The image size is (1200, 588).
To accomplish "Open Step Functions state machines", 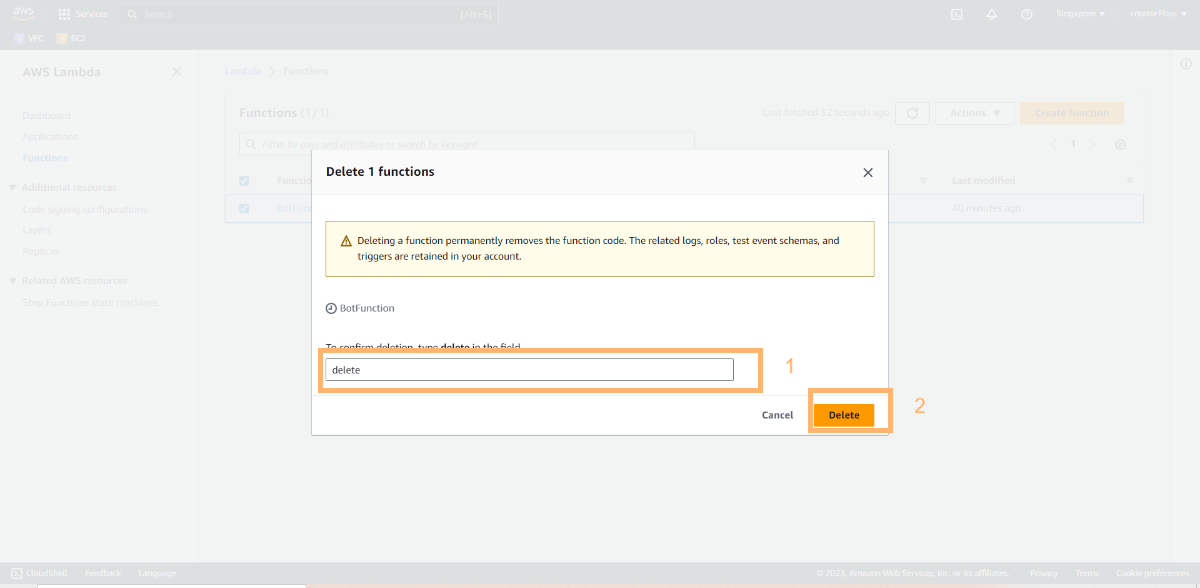I will [x=90, y=302].
